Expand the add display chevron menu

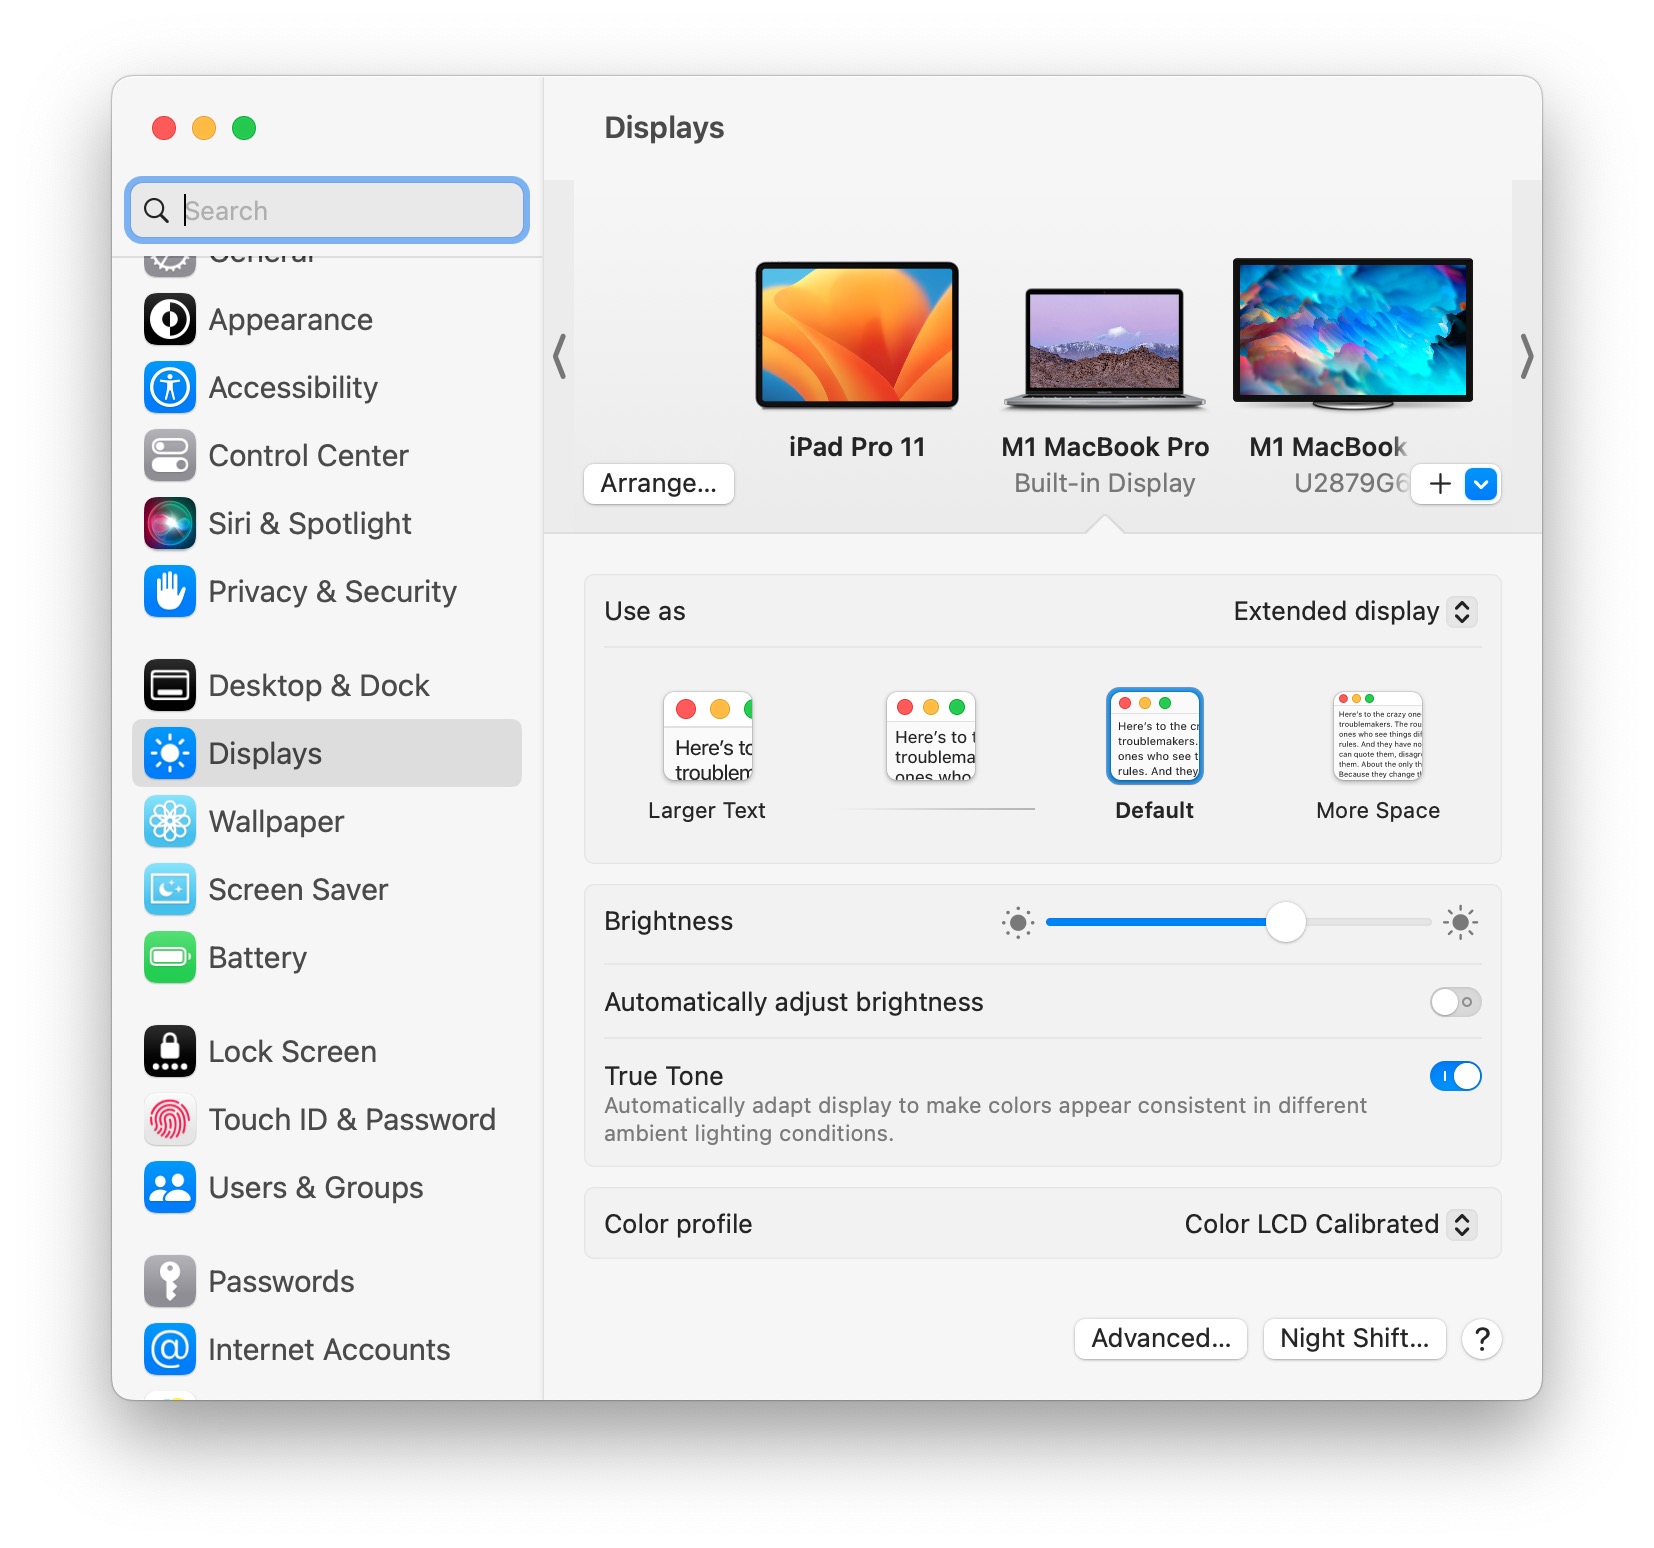(1479, 484)
